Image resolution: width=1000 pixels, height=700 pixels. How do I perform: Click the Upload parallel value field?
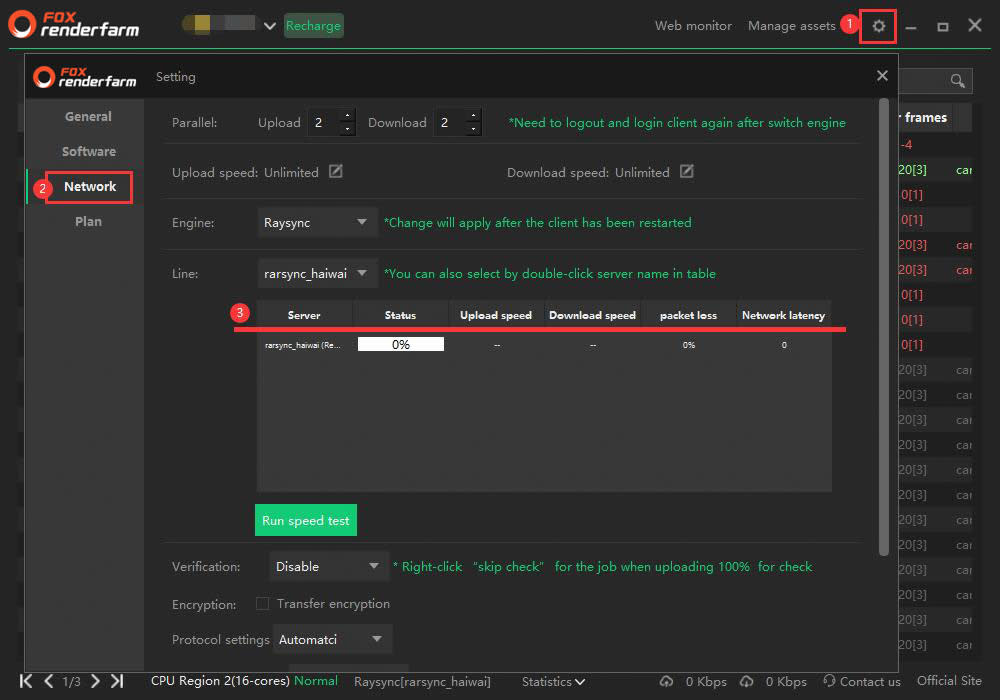point(324,122)
